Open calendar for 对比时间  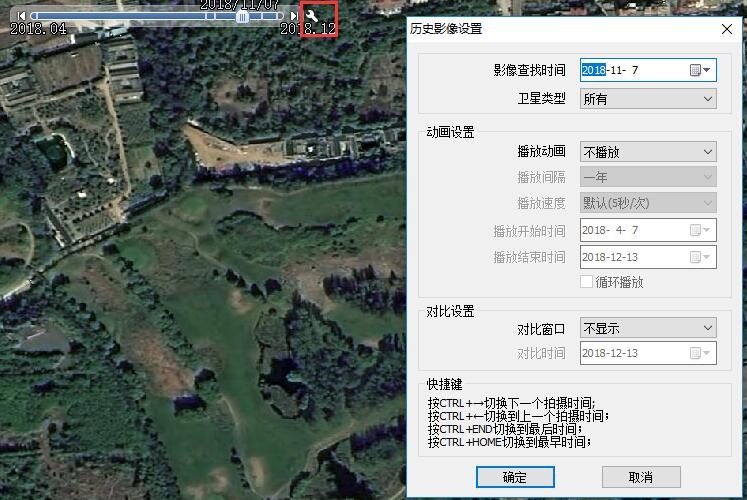pos(700,353)
